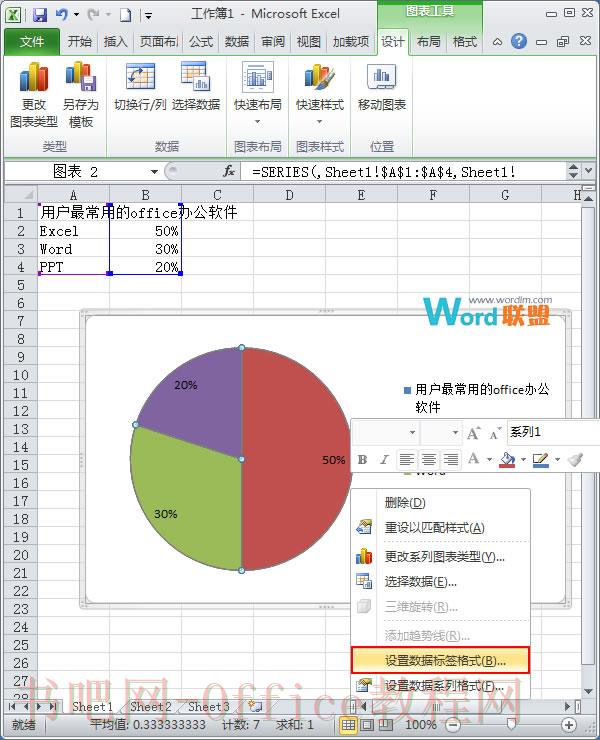Choose Format Data Series (设置数据系列格式)
Image resolution: width=600 pixels, height=740 pixels.
(440, 686)
